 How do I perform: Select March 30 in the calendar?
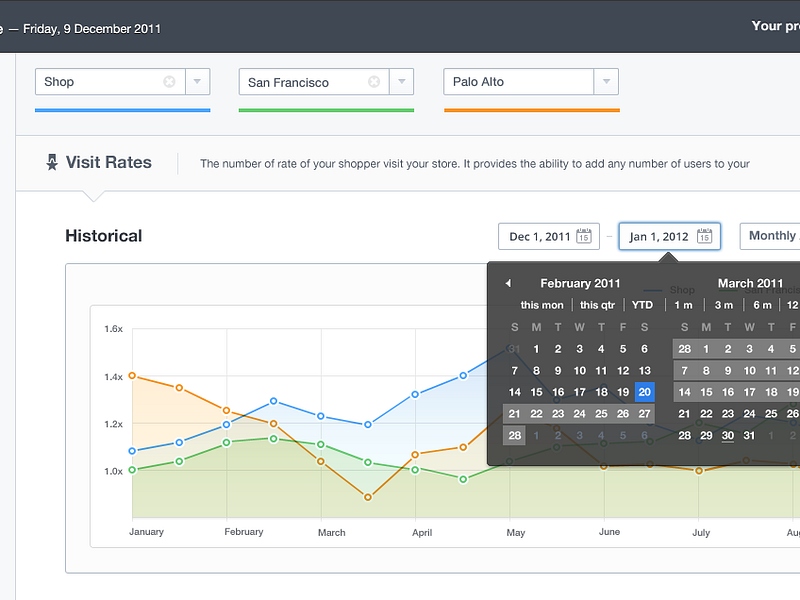tap(728, 435)
